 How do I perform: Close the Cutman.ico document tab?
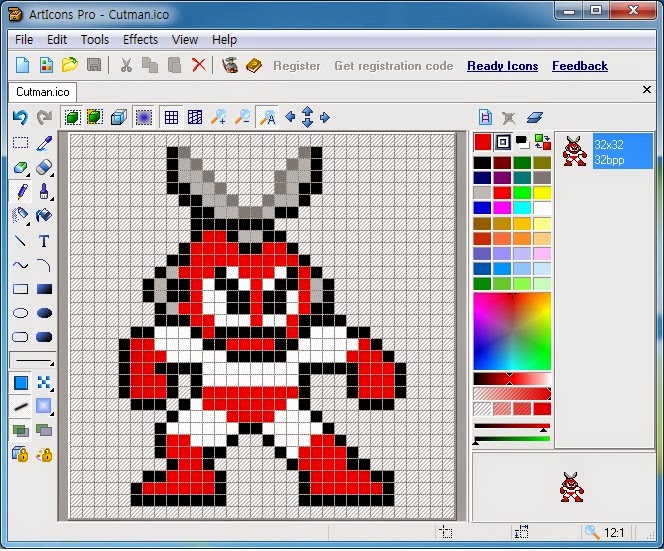647,89
